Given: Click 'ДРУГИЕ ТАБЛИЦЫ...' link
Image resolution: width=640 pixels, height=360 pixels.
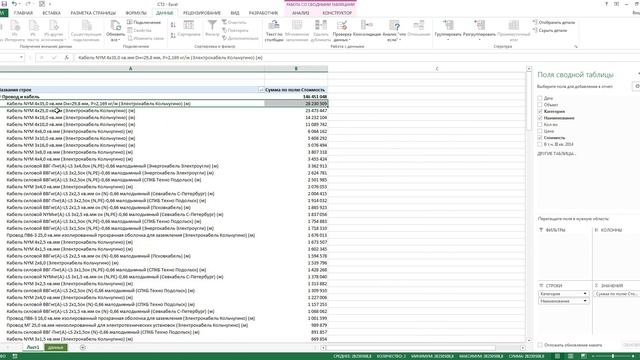Looking at the screenshot, I should click(x=556, y=154).
